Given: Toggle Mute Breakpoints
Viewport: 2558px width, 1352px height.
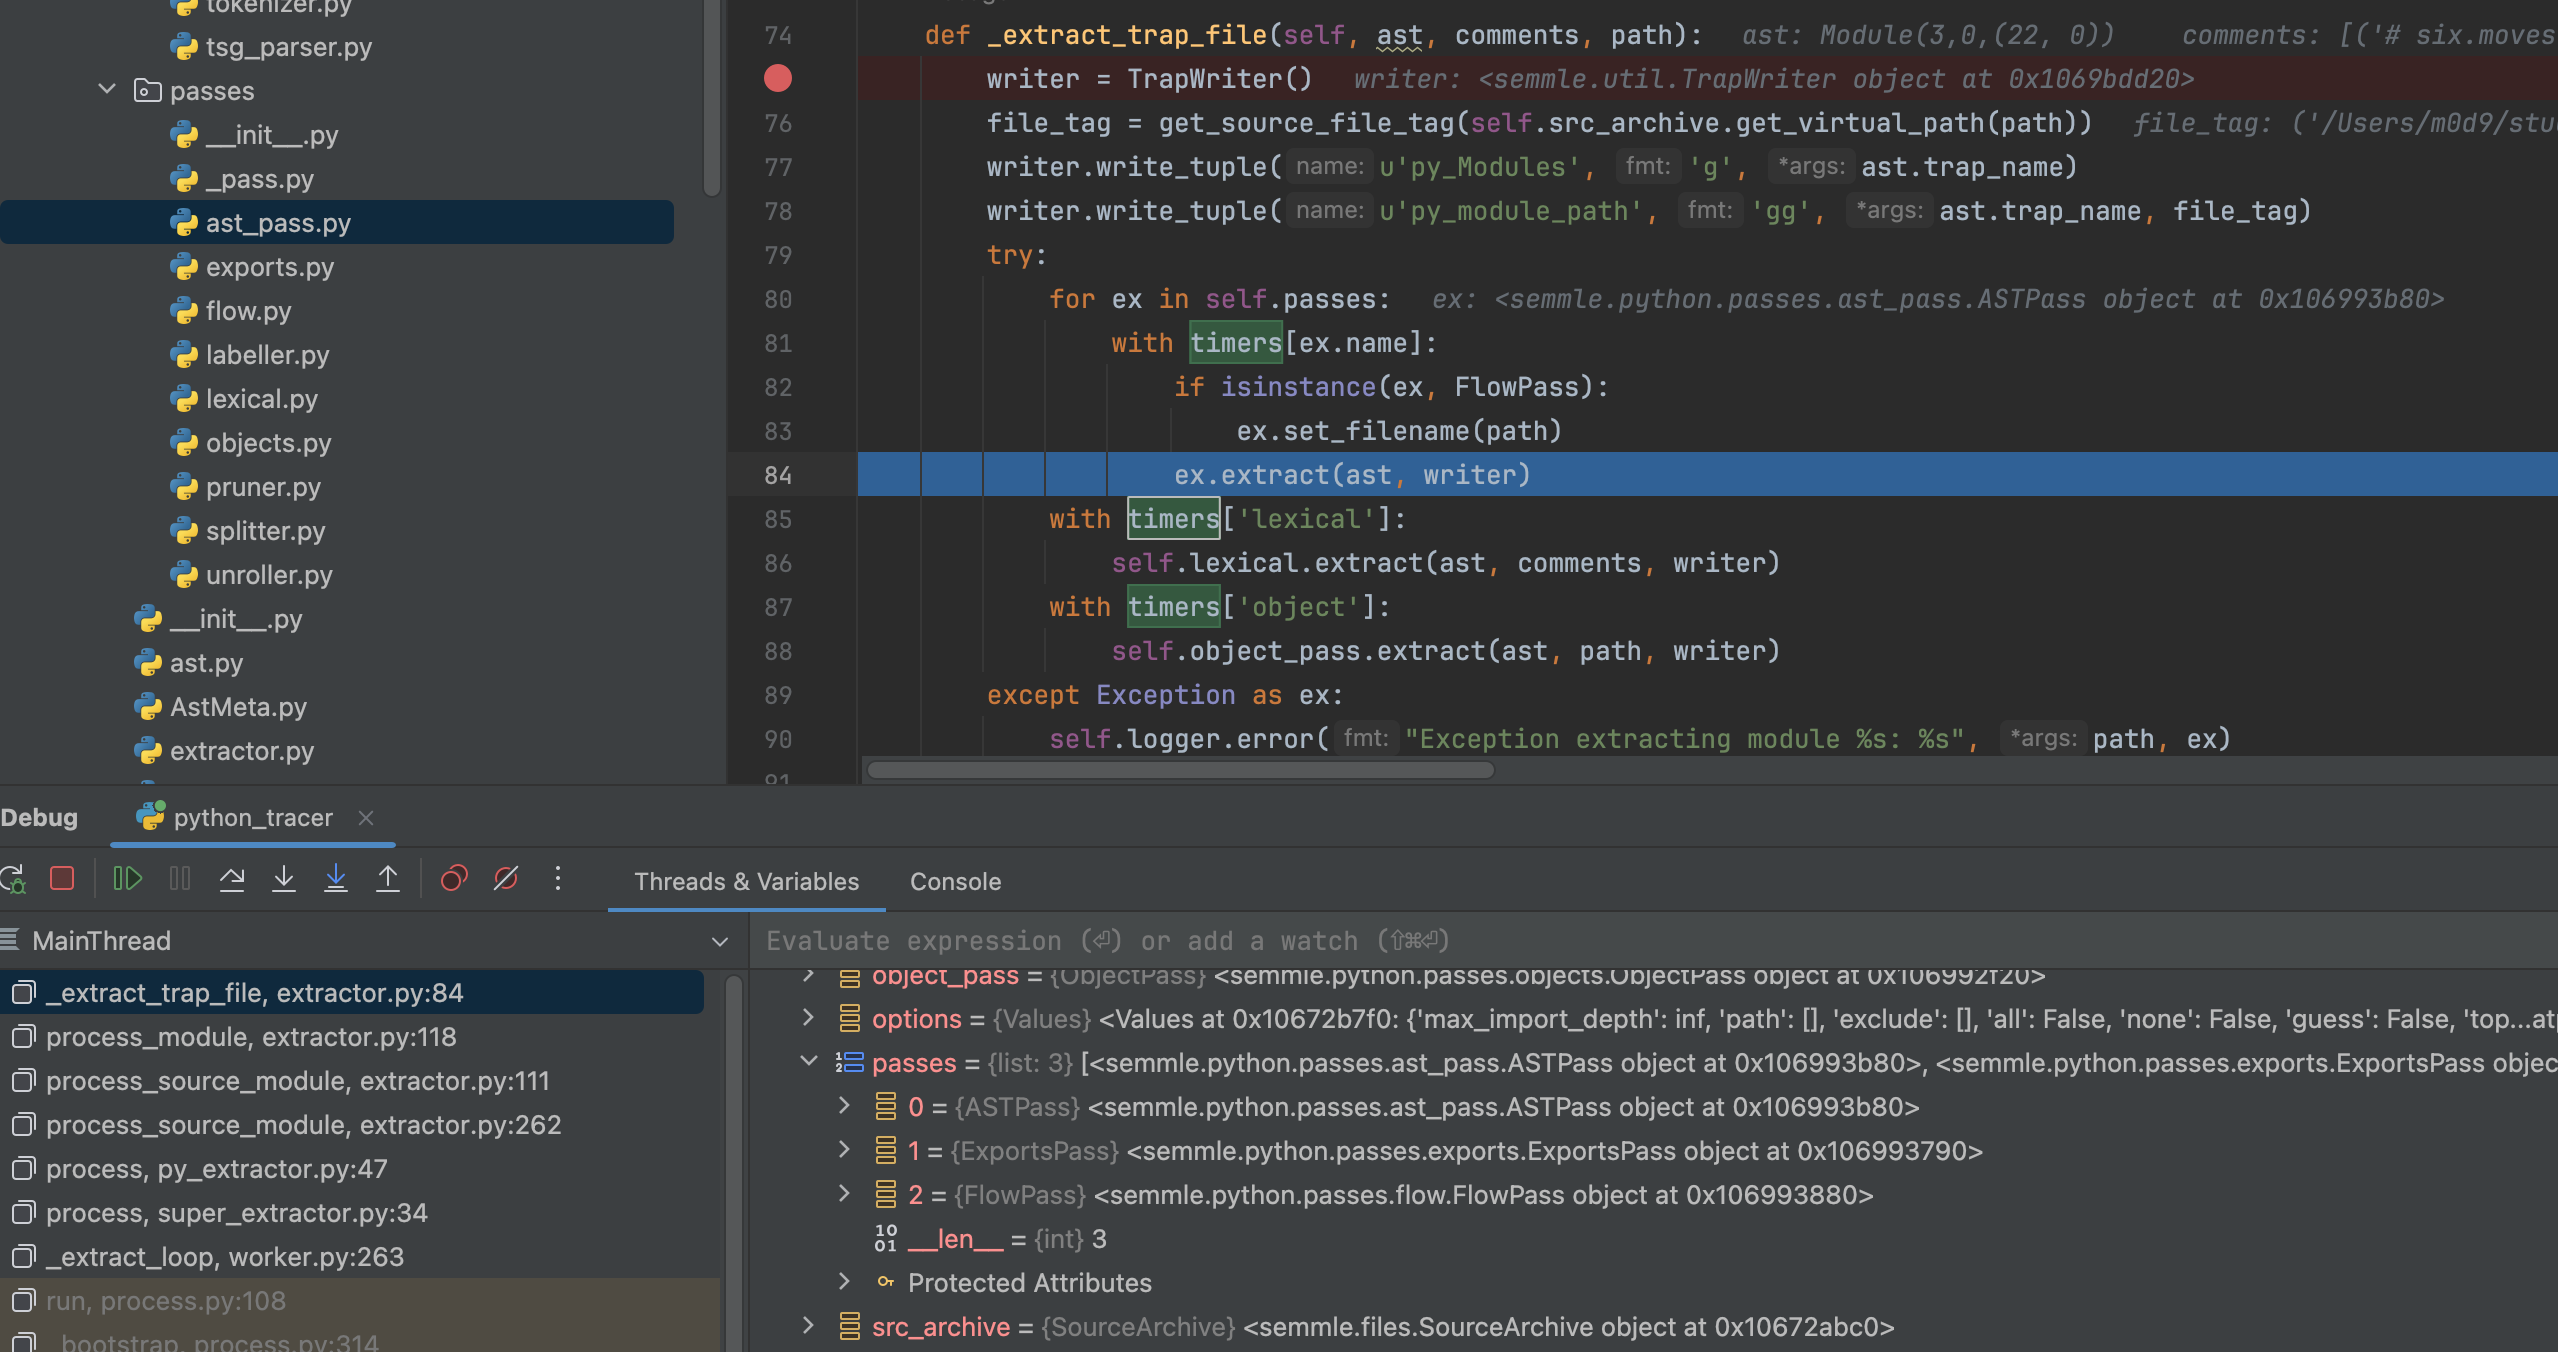Looking at the screenshot, I should tap(506, 879).
